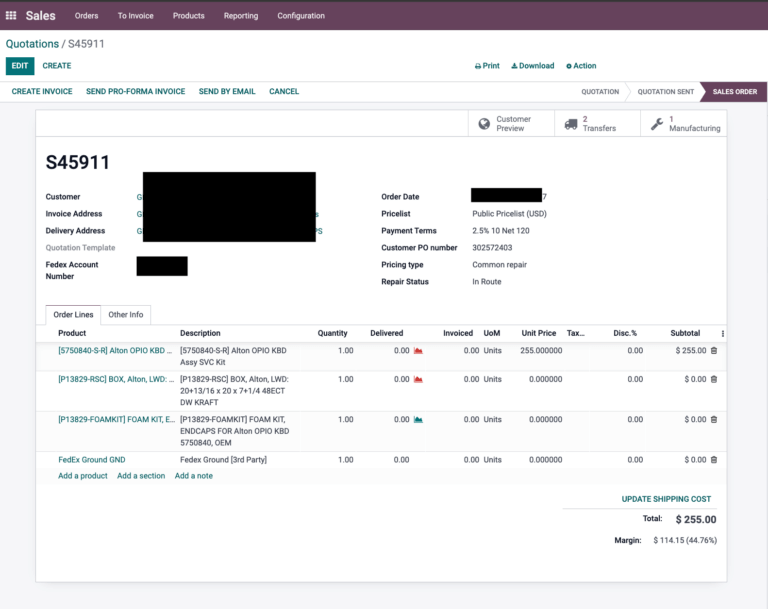Image resolution: width=768 pixels, height=609 pixels.
Task: Click the red forecast chart icon for Alton OPIO KBD line
Action: [x=418, y=351]
